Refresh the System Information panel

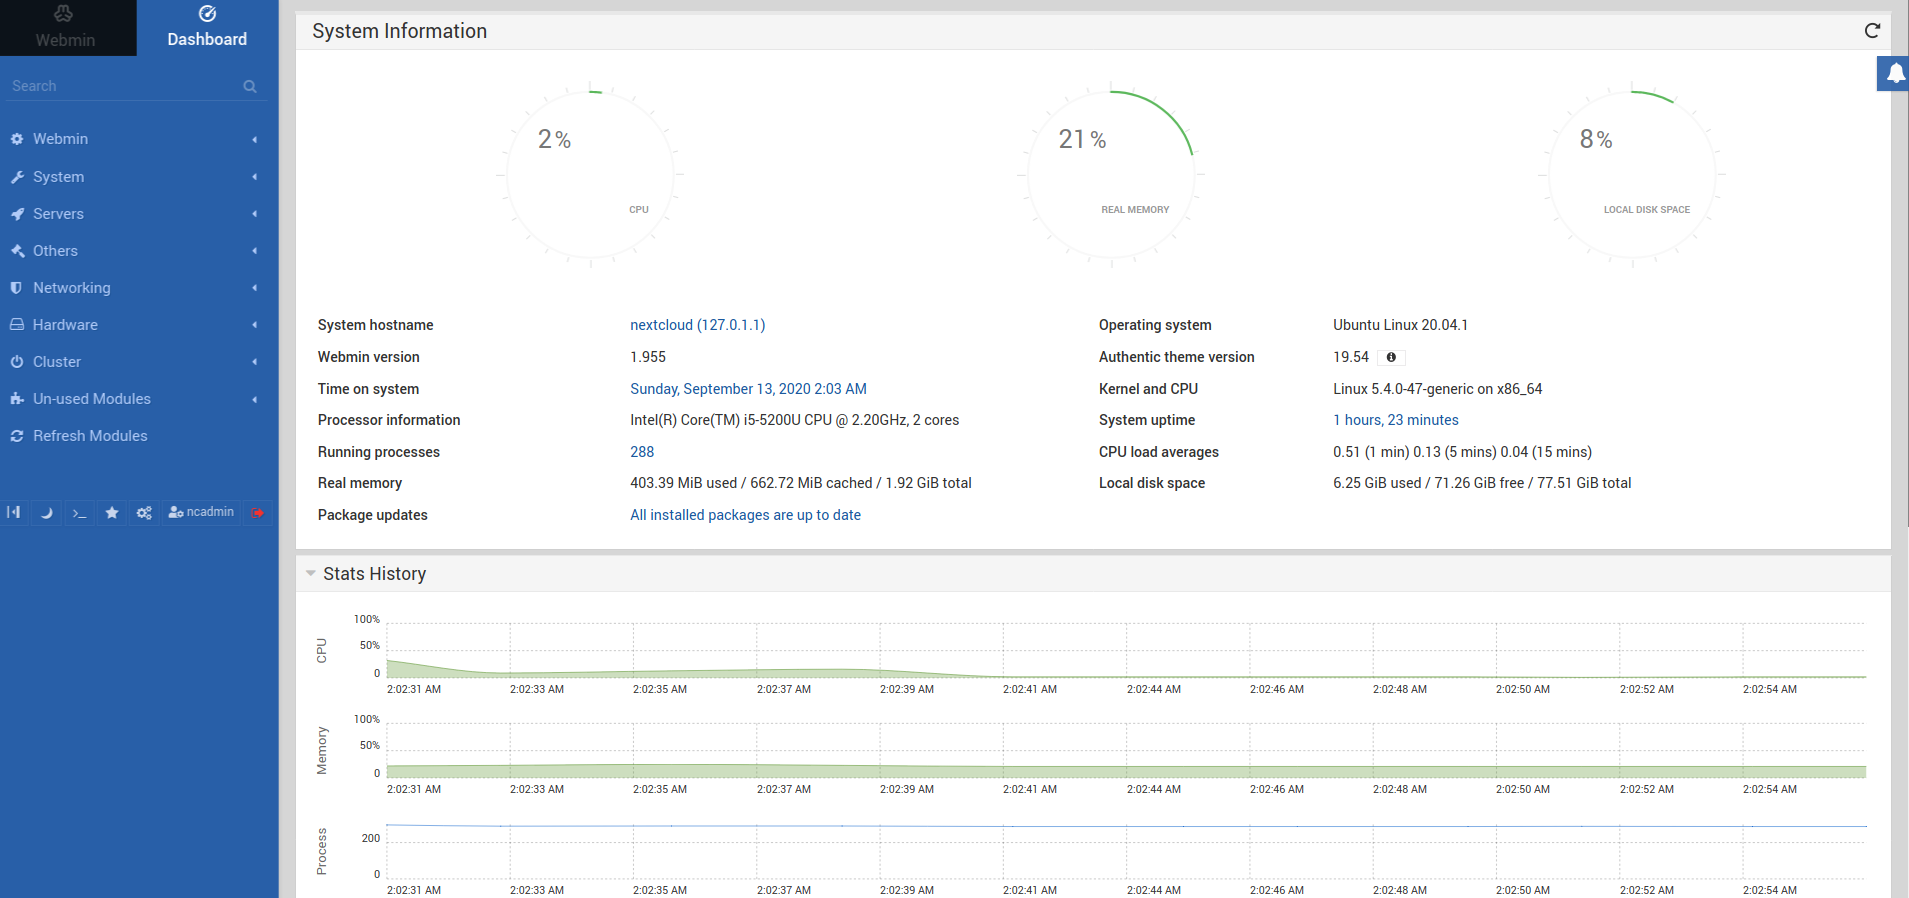[x=1872, y=31]
